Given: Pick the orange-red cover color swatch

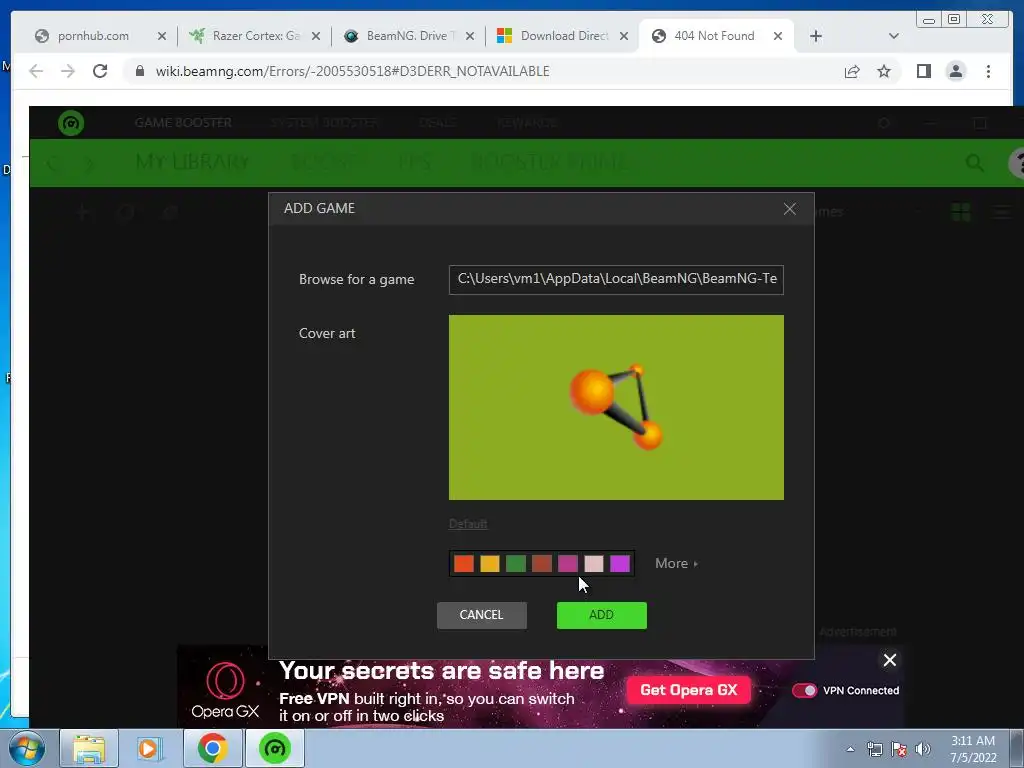Looking at the screenshot, I should pyautogui.click(x=464, y=564).
